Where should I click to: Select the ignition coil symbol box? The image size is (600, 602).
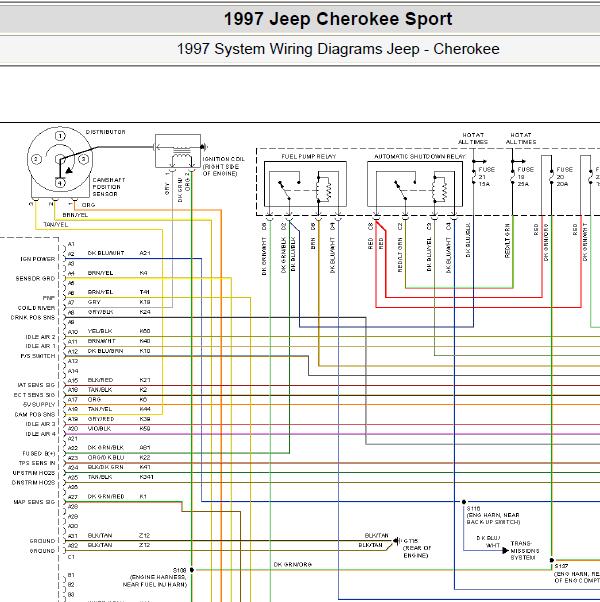(178, 151)
